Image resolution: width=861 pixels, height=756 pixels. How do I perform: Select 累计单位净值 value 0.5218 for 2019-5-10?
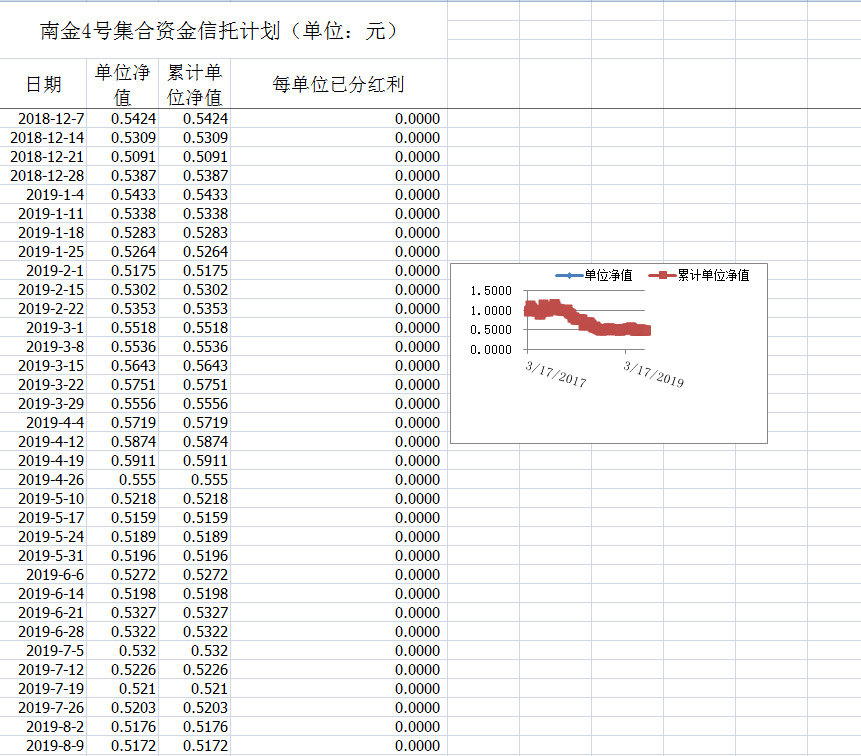[194, 499]
